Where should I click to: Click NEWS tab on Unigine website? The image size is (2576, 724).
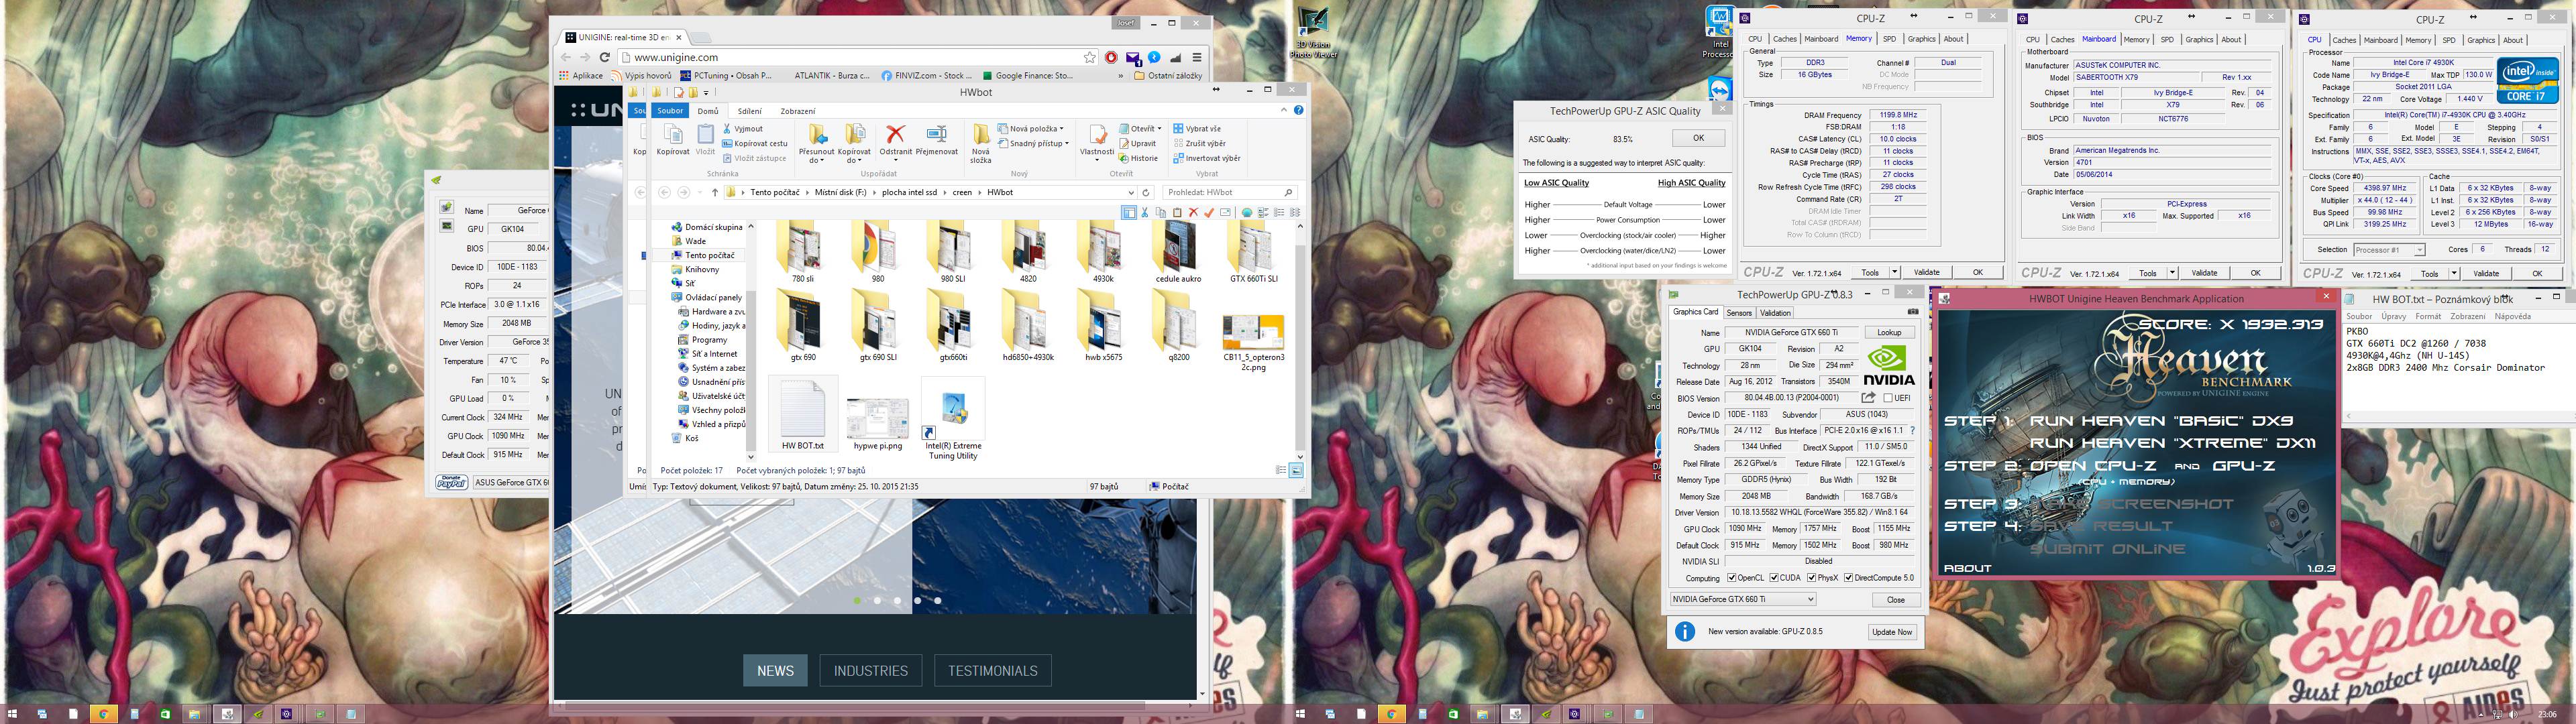(775, 670)
